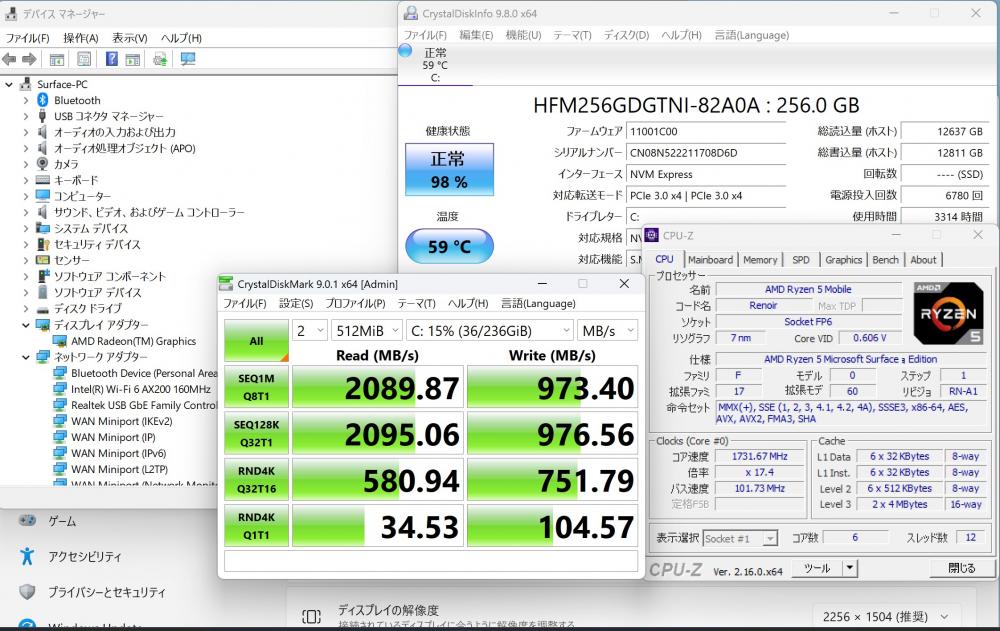Viewport: 1000px width, 631px height.
Task: Select Realtek USB GbE Family Controller row
Action: (x=136, y=405)
